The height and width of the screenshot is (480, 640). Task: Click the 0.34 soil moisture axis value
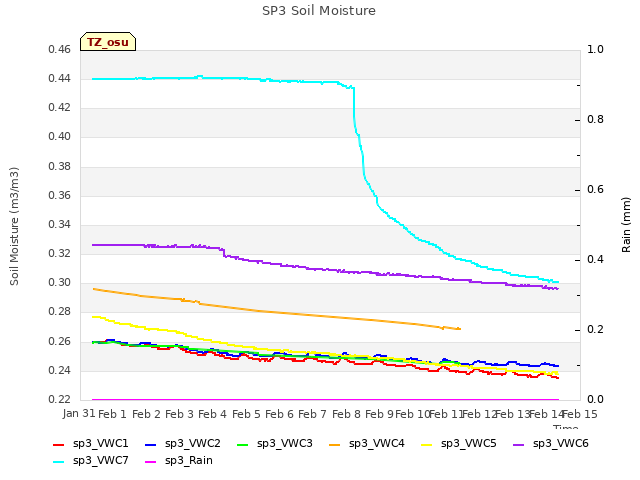point(60,224)
